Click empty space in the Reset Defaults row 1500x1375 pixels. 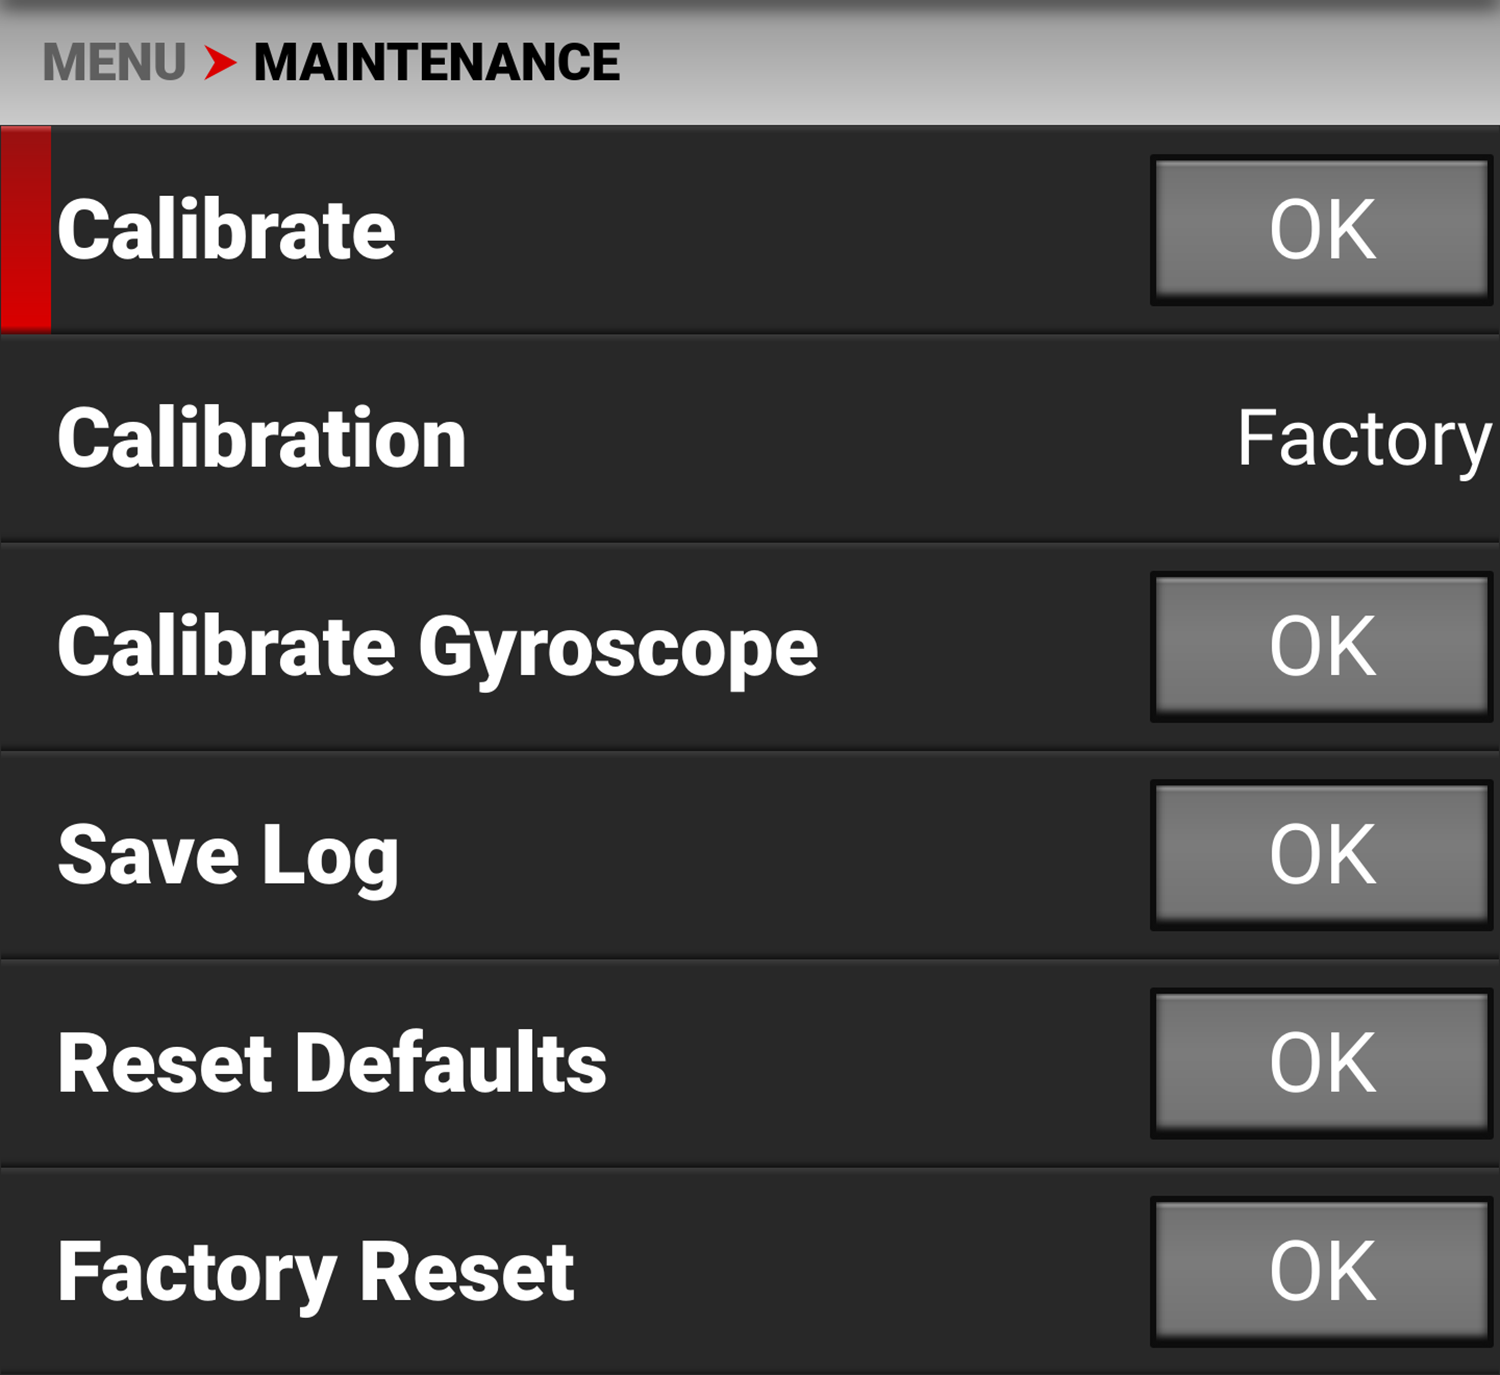pos(880,1063)
